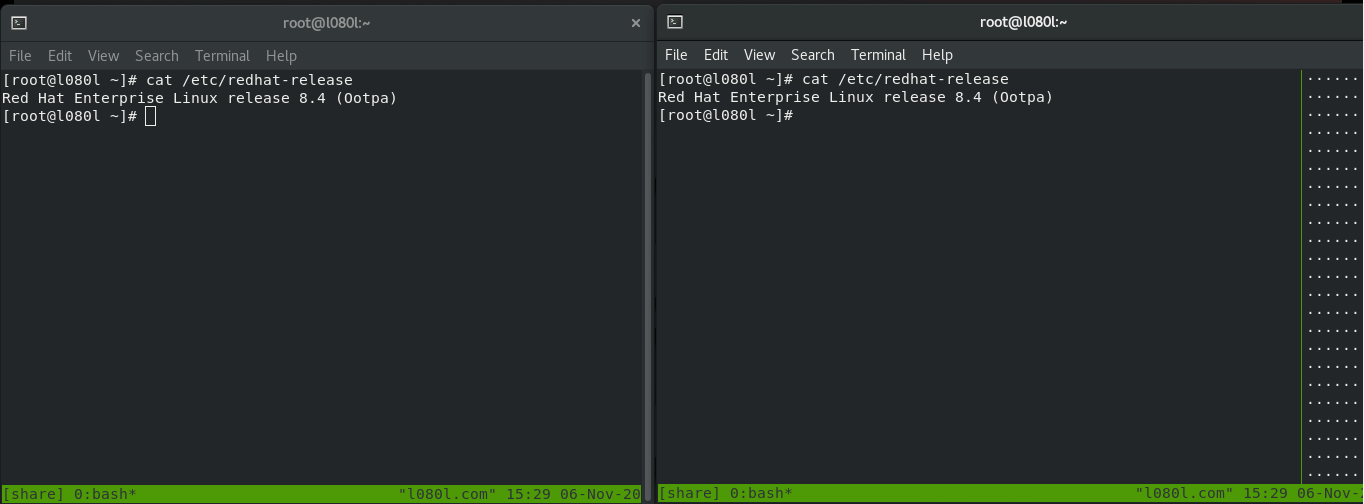1364x504 pixels.
Task: Open Search menu in right terminal
Action: [813, 55]
